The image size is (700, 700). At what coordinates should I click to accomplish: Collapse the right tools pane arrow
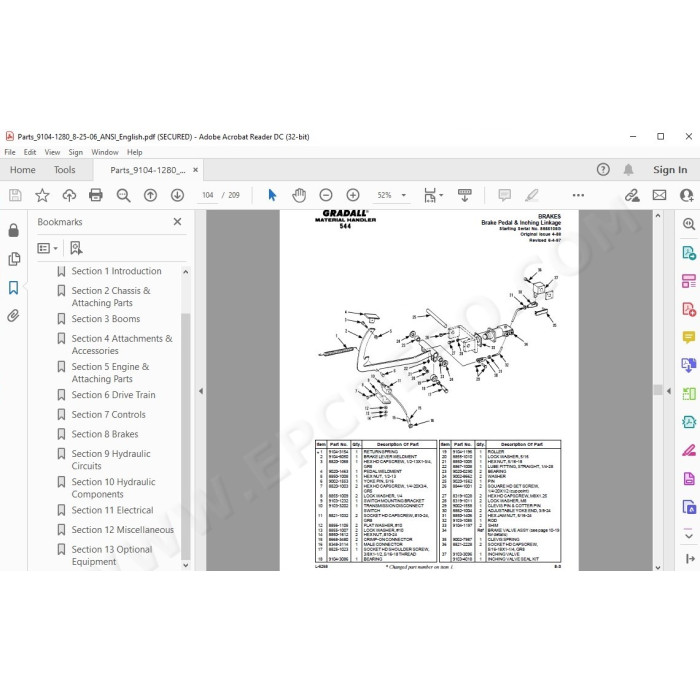[668, 391]
